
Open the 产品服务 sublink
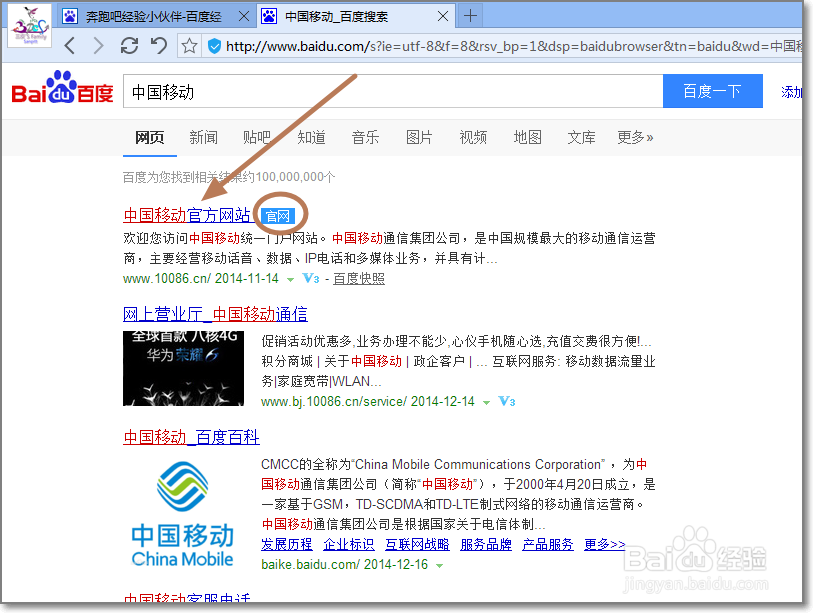click(548, 545)
